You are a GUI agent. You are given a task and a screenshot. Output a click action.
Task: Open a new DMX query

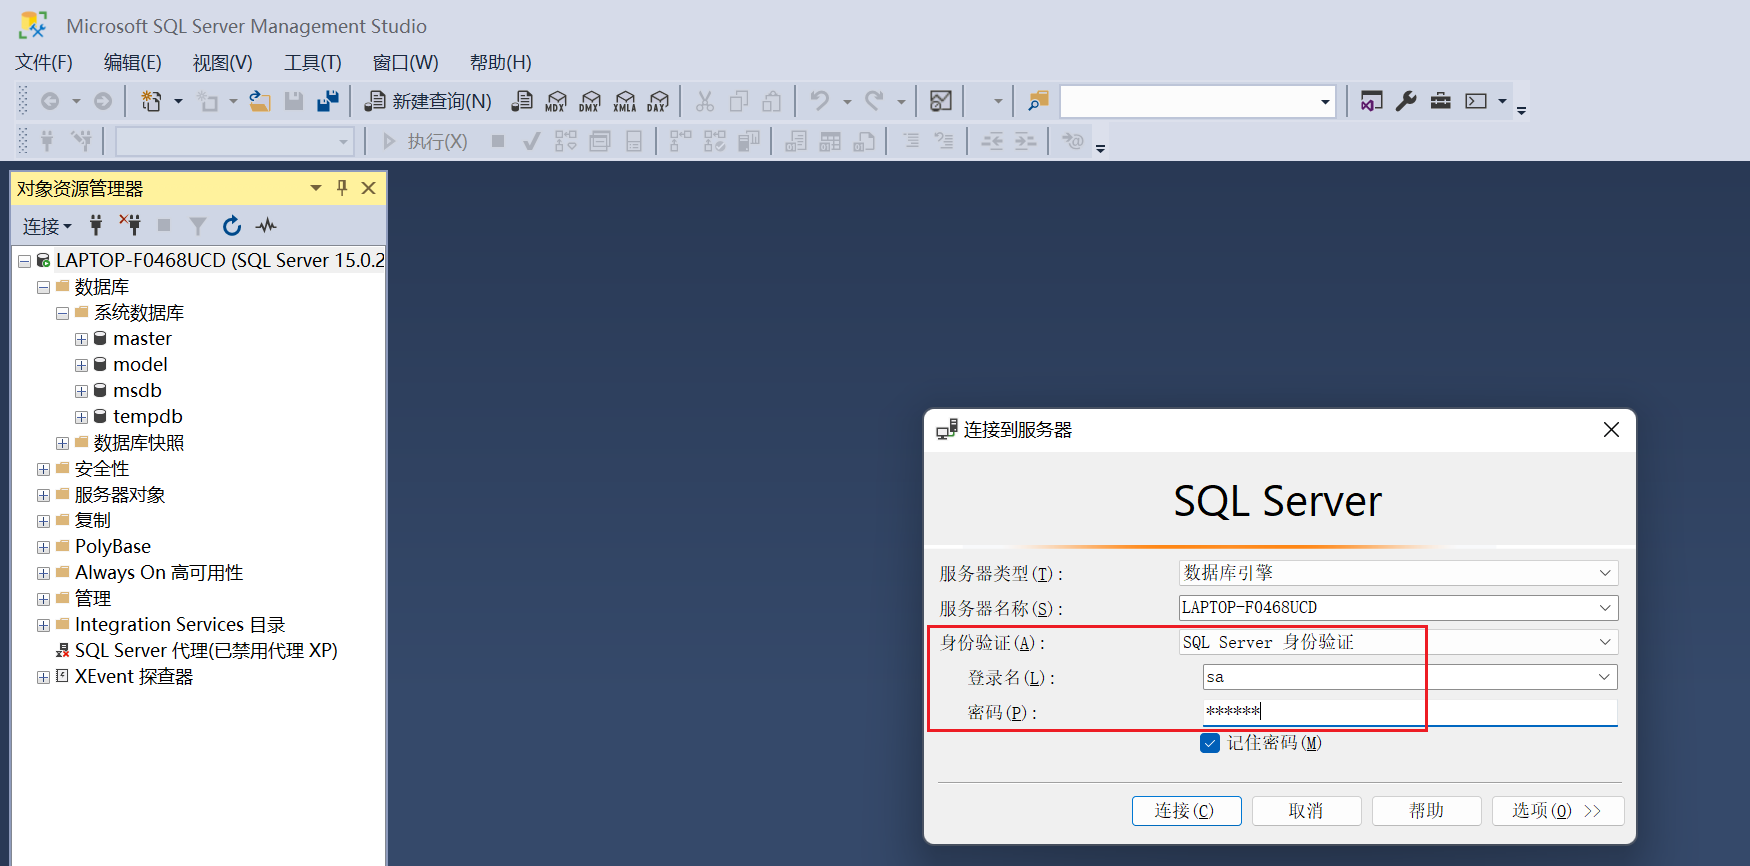[590, 101]
